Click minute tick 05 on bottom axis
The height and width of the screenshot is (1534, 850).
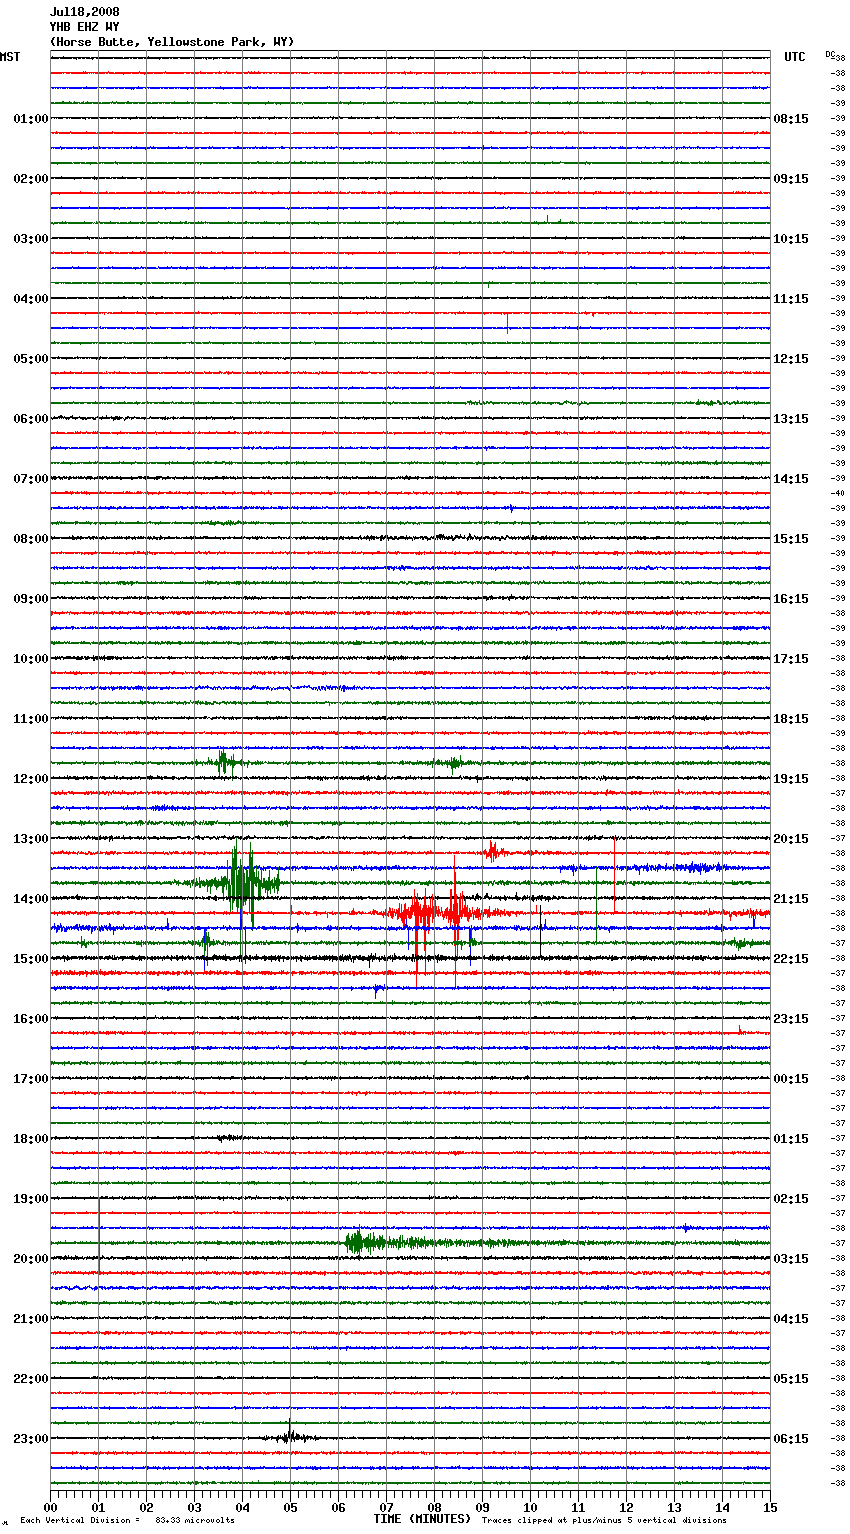coord(290,1507)
